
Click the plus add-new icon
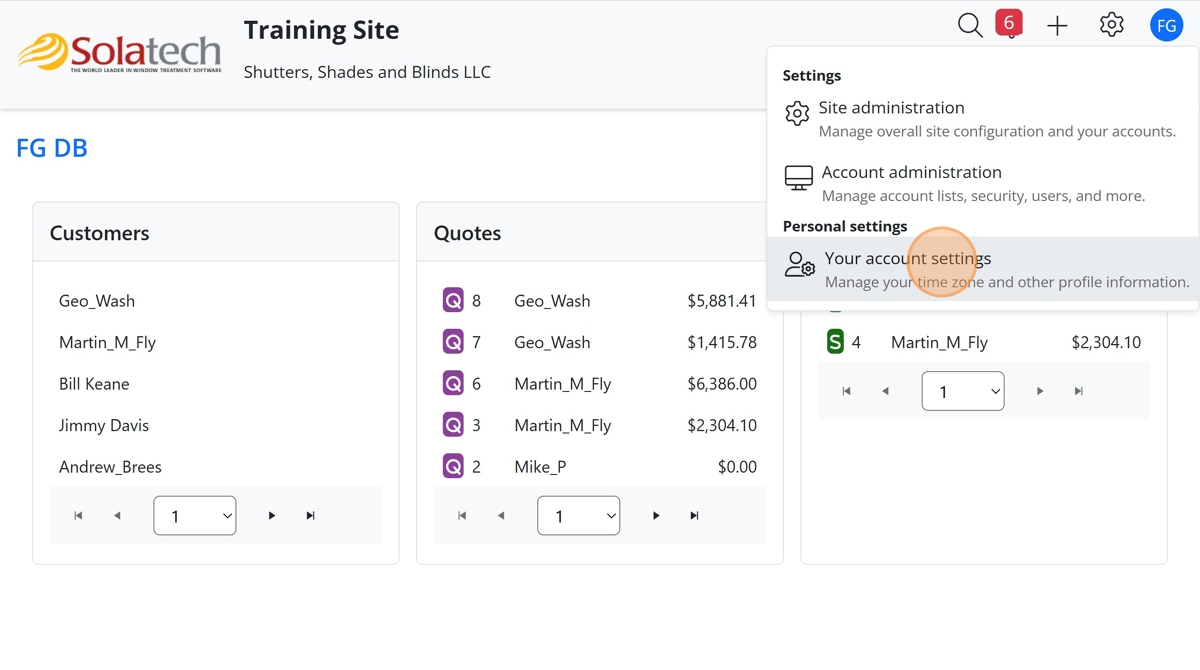coord(1057,26)
